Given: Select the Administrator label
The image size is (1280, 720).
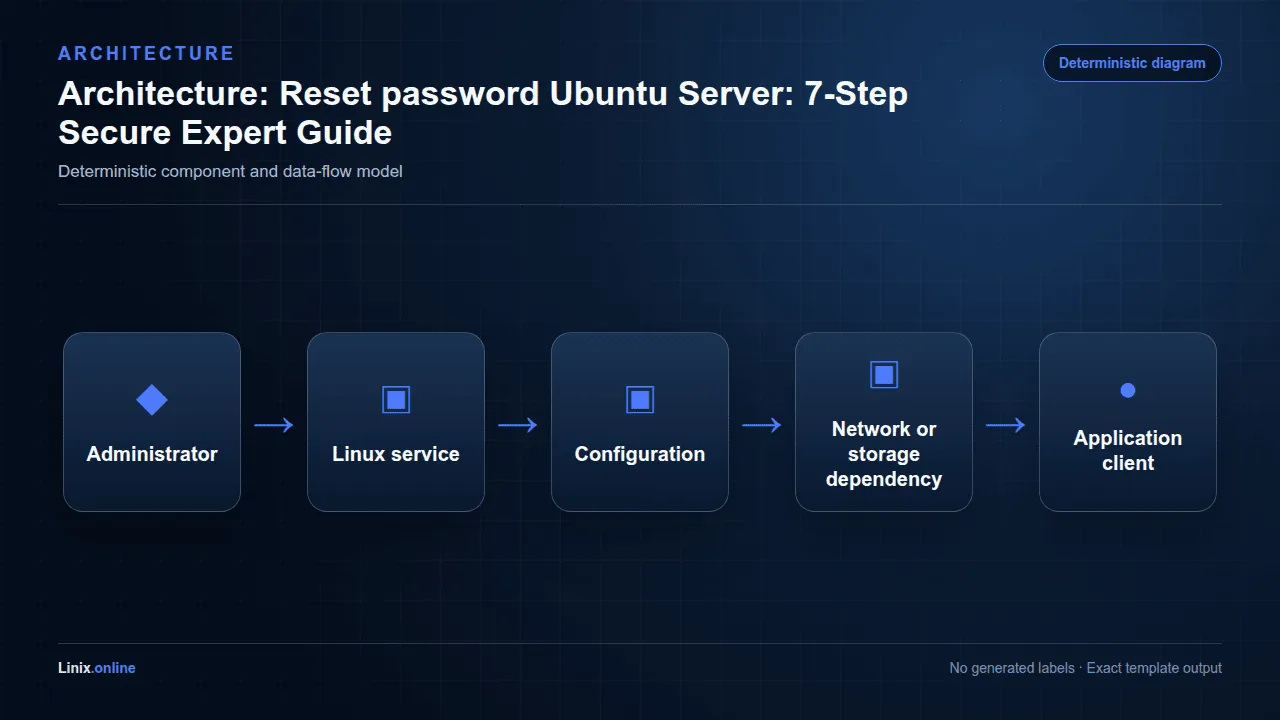Looking at the screenshot, I should click(152, 454).
